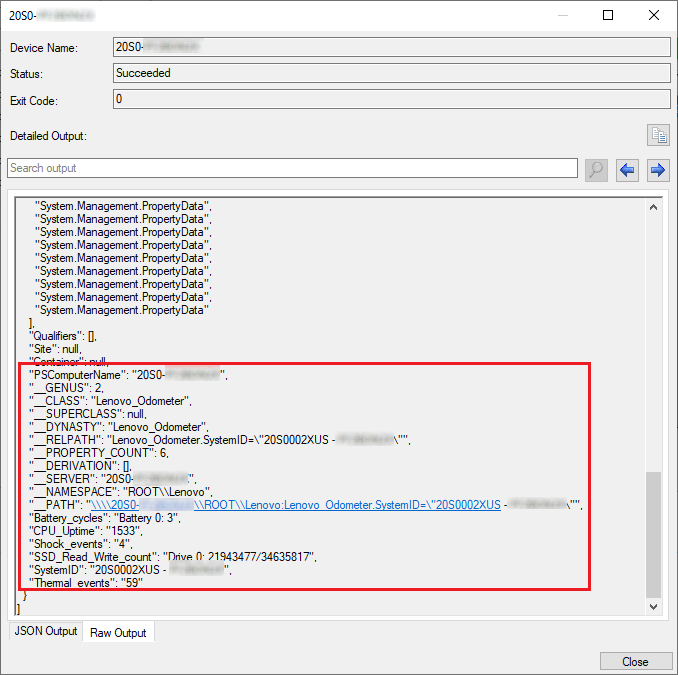Click the magnifier search icon button
Viewport: 678px width, 675px height.
(596, 170)
